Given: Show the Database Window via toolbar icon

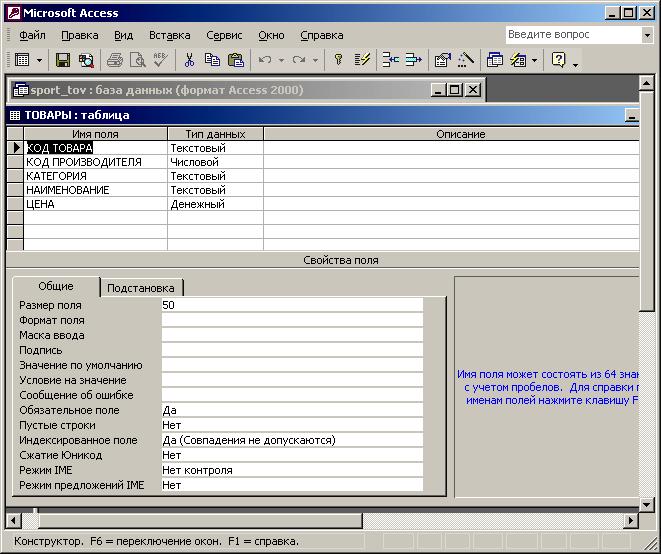Looking at the screenshot, I should (x=494, y=60).
